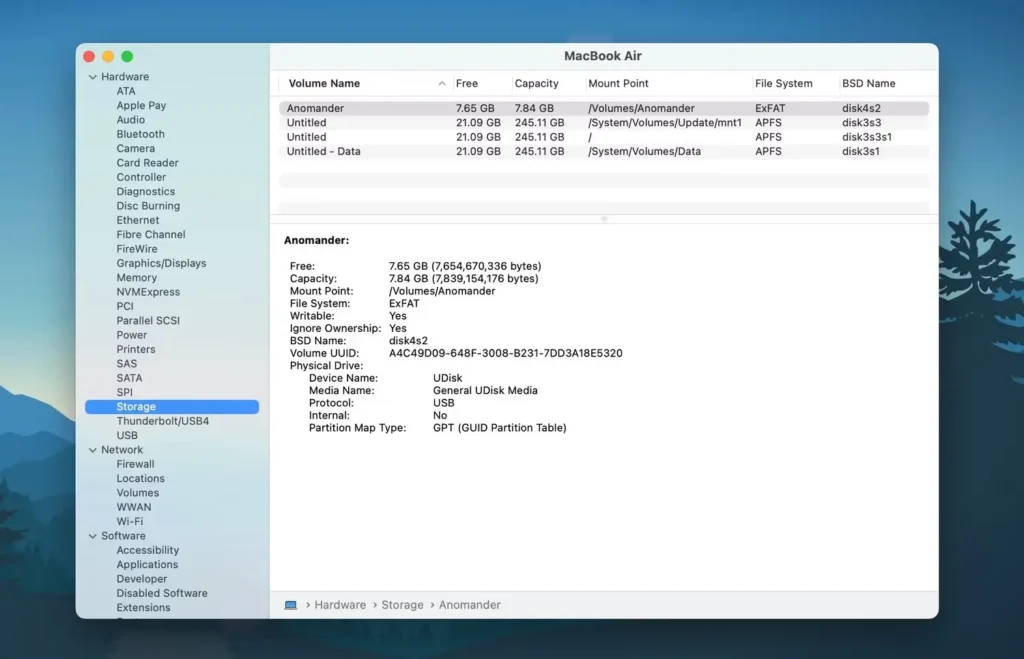Collapse the Software section chevron
This screenshot has height=659, width=1024.
[93, 536]
